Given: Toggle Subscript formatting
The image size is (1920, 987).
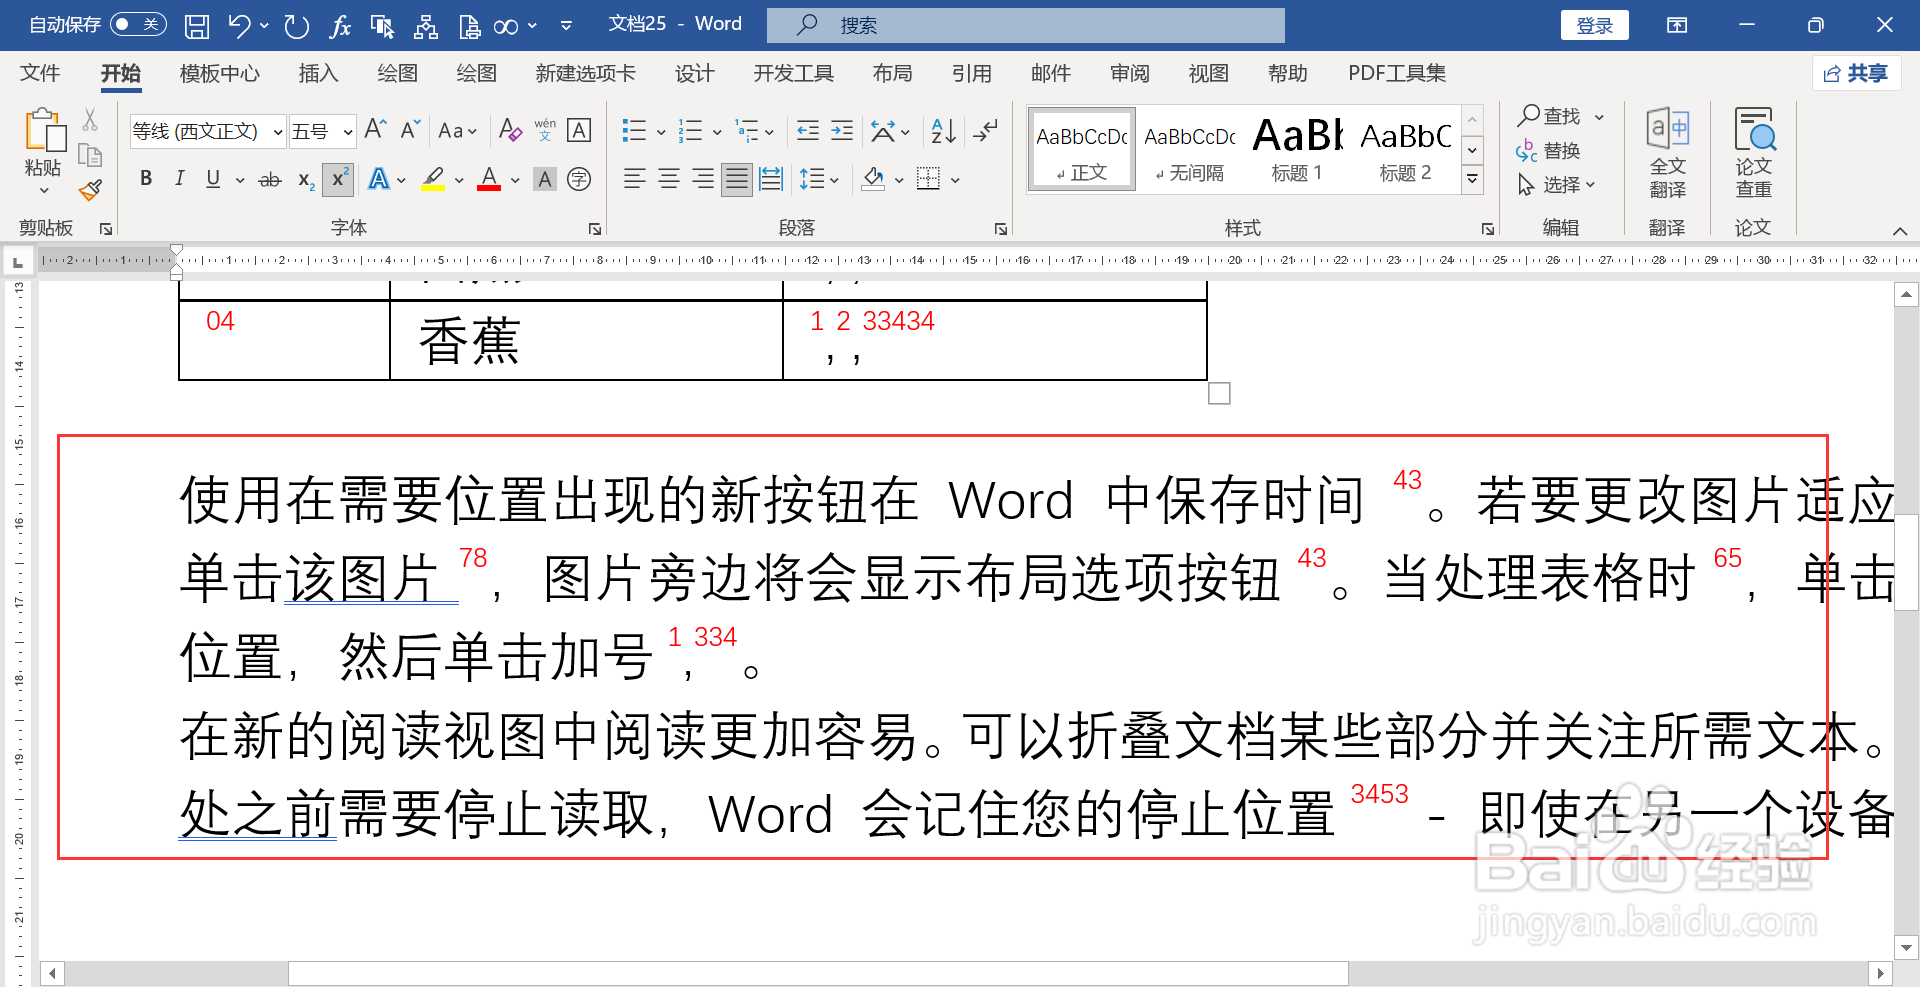Looking at the screenshot, I should pyautogui.click(x=306, y=179).
